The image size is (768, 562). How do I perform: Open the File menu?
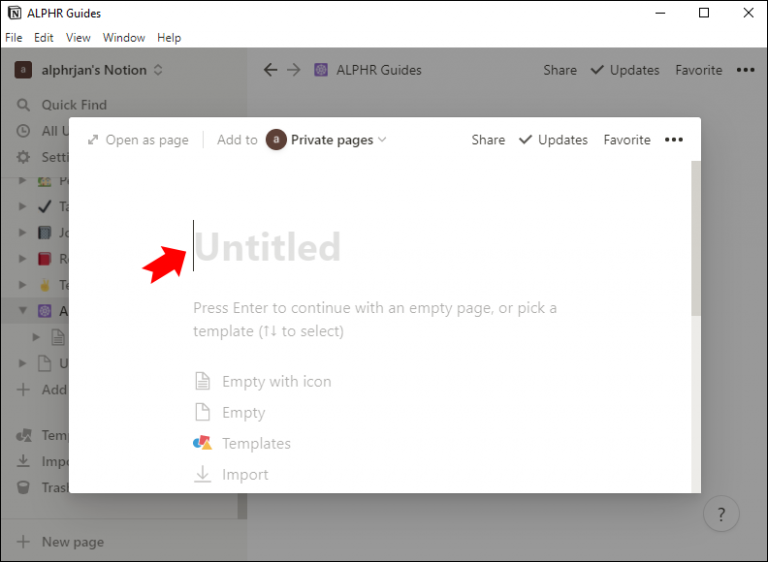point(14,38)
